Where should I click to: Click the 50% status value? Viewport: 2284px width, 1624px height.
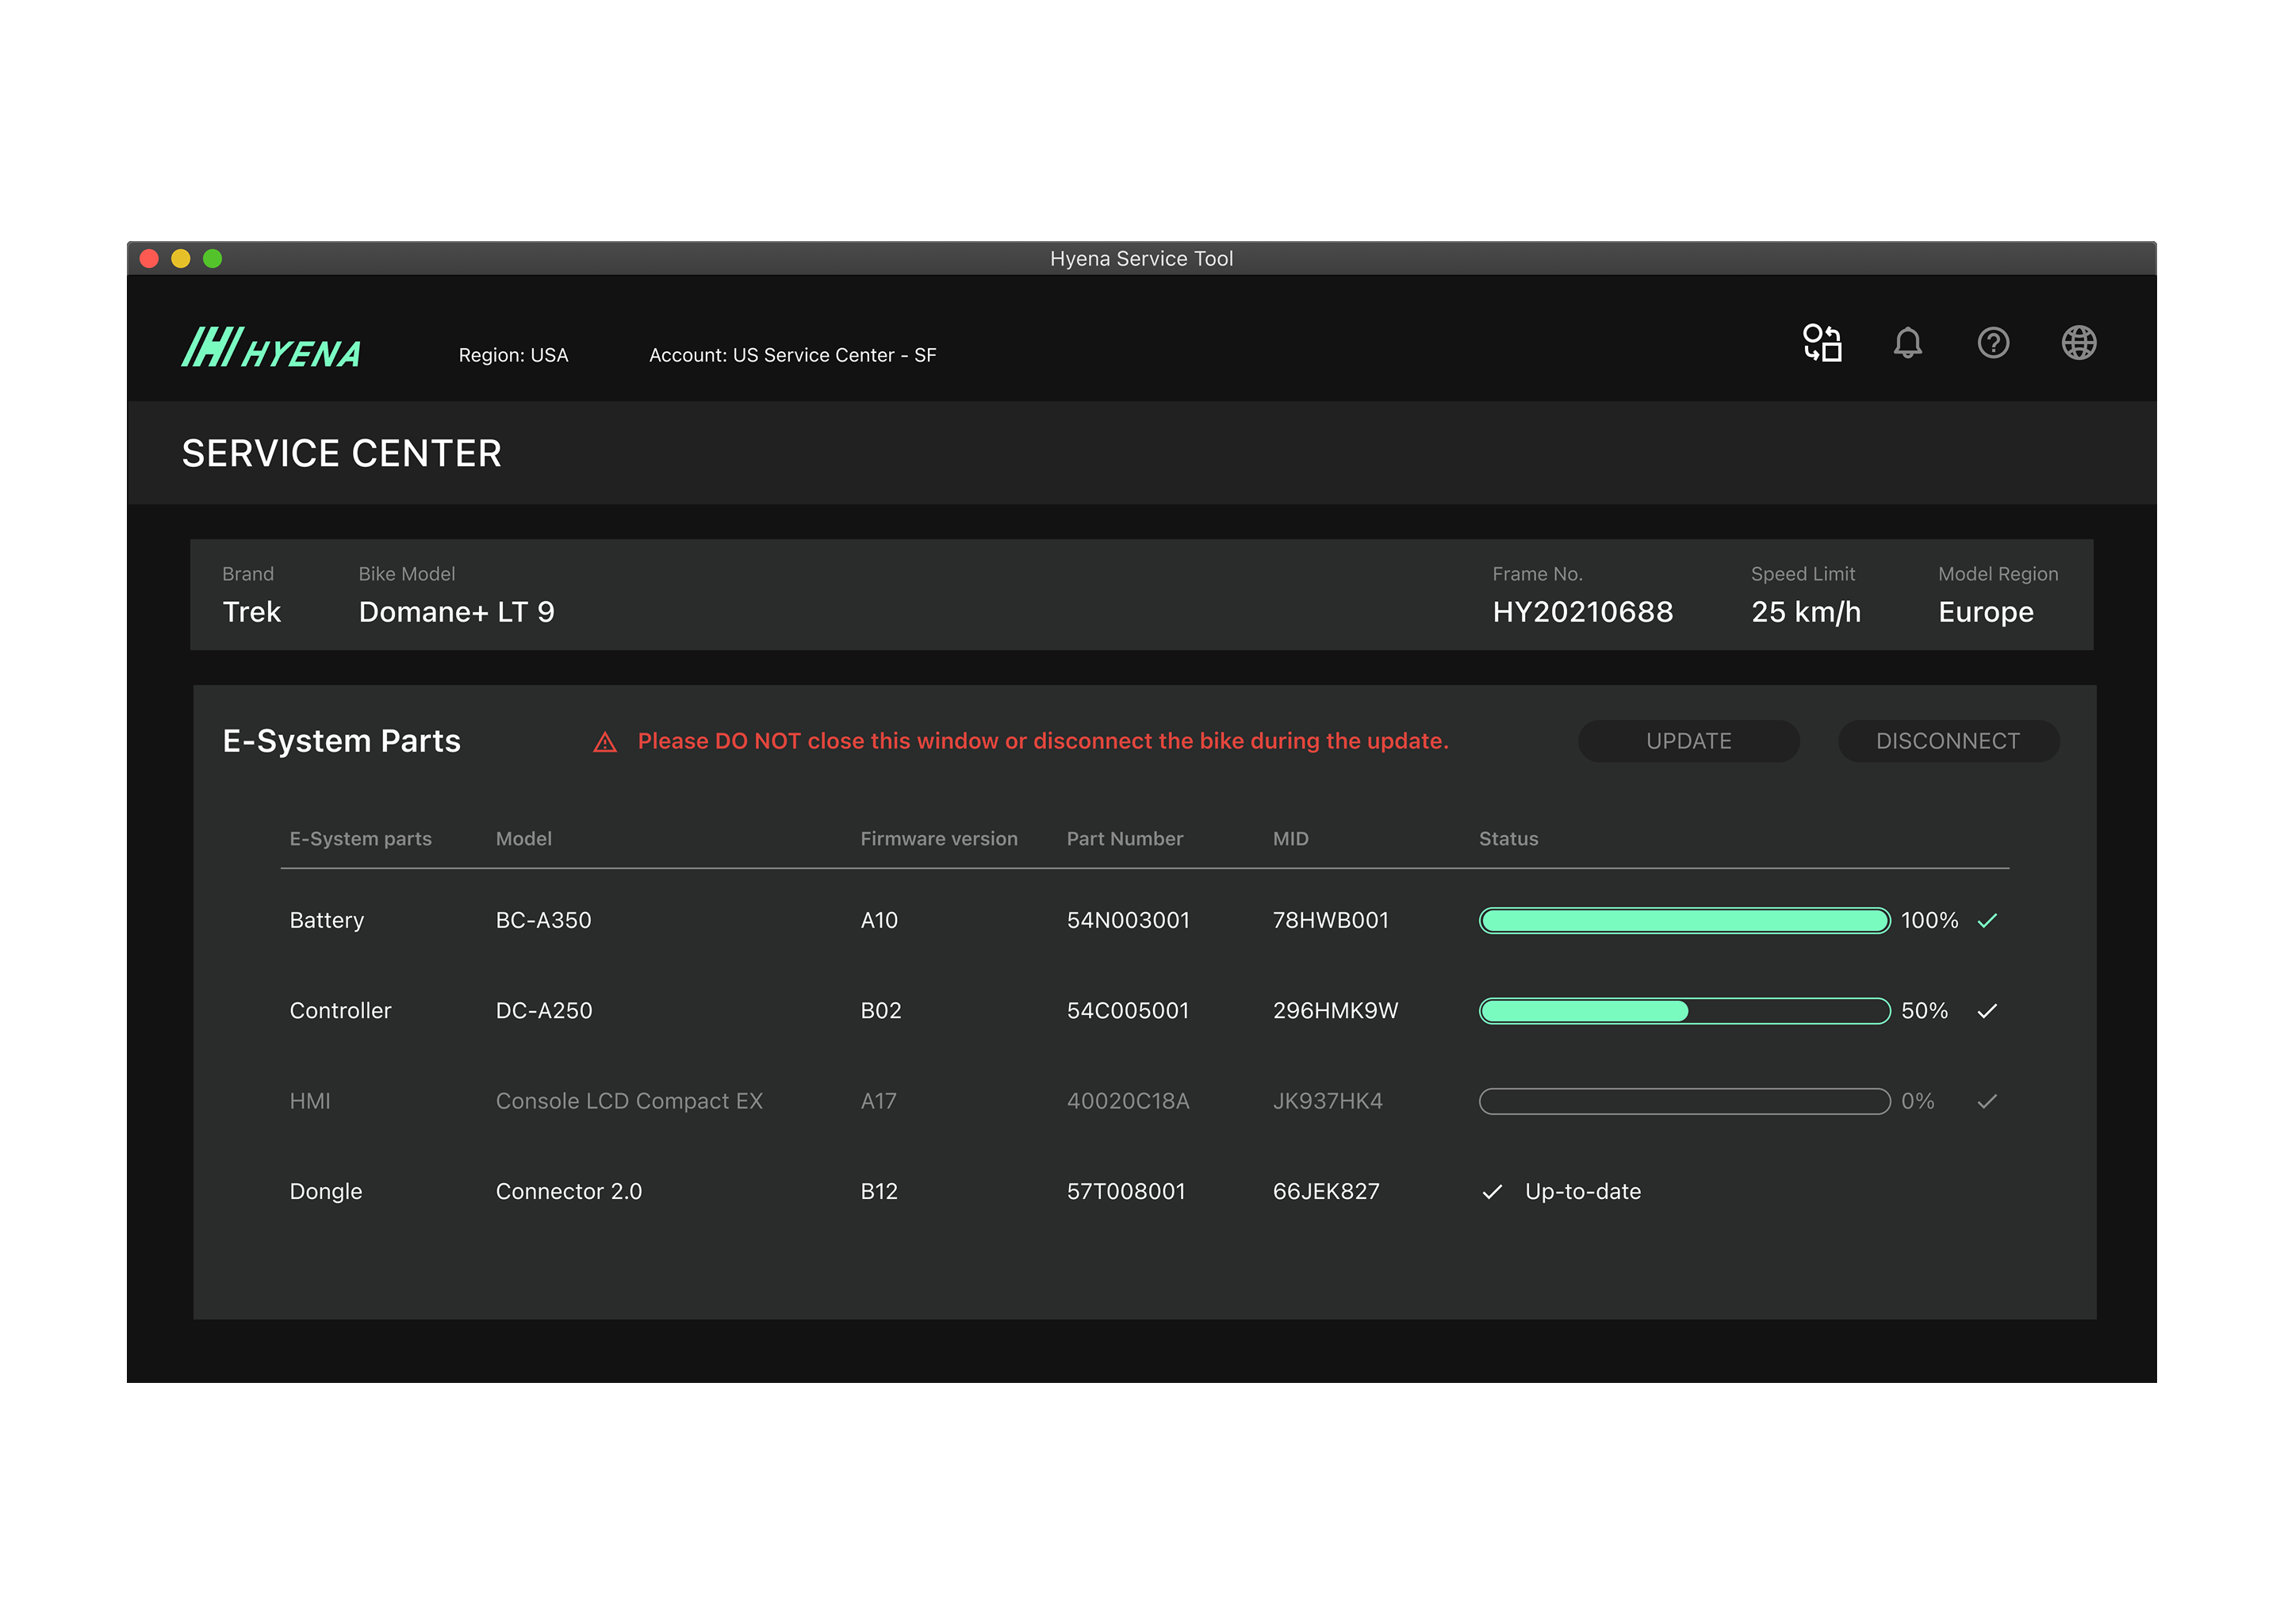pyautogui.click(x=1925, y=1011)
